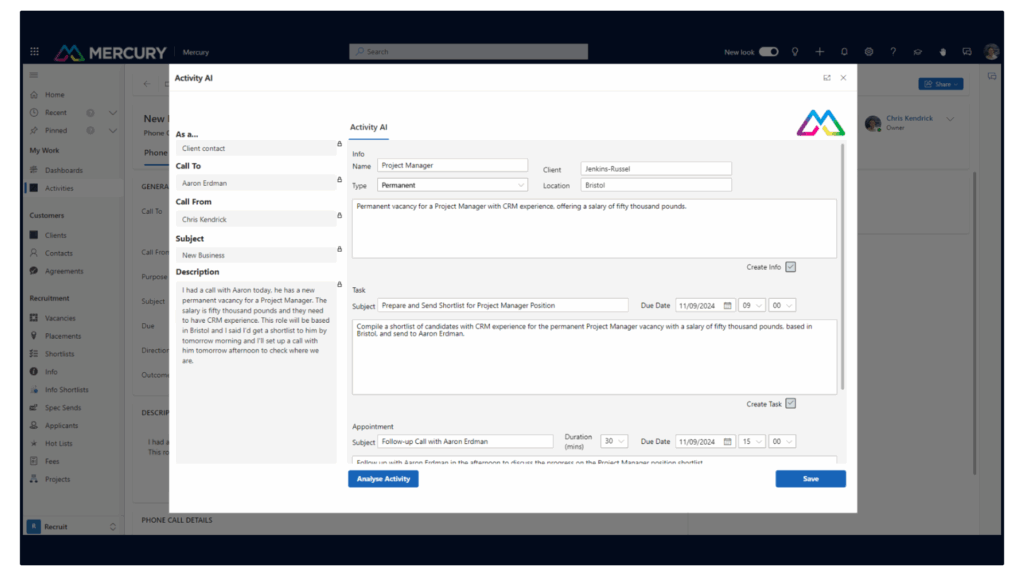This screenshot has width=1024, height=576.
Task: Open Vacancies in the sidebar
Action: (x=61, y=318)
